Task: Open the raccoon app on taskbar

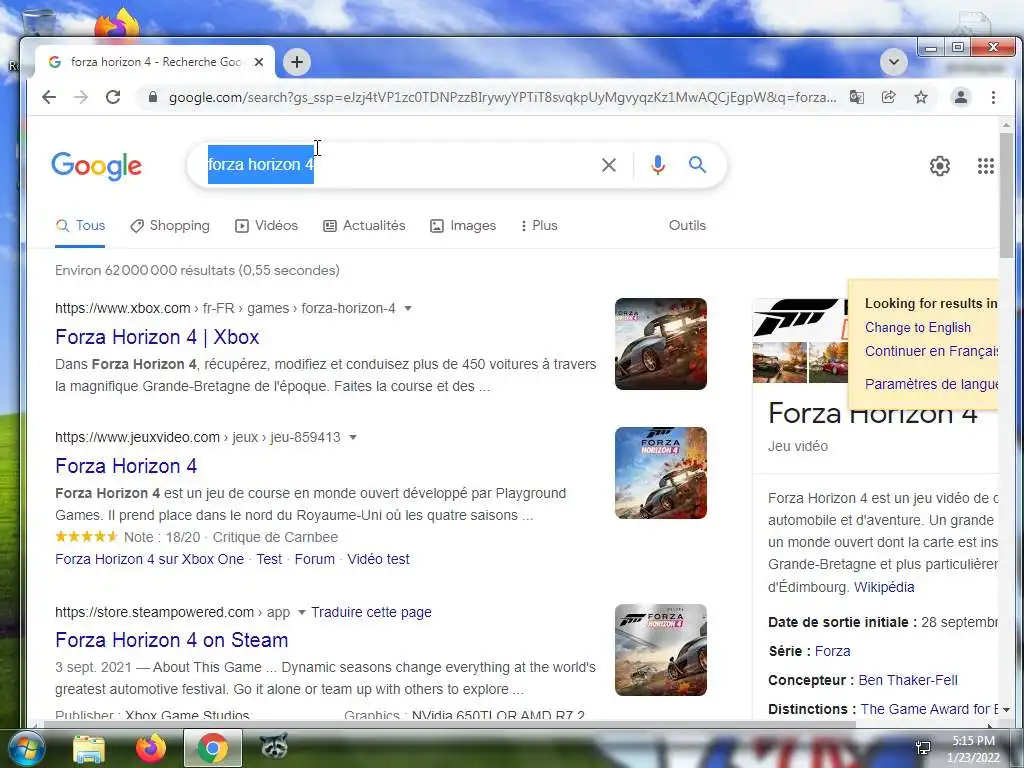Action: (x=274, y=746)
